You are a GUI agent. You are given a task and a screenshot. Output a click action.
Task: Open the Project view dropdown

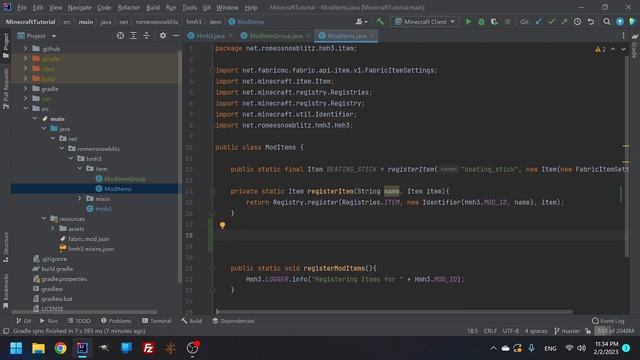click(37, 36)
